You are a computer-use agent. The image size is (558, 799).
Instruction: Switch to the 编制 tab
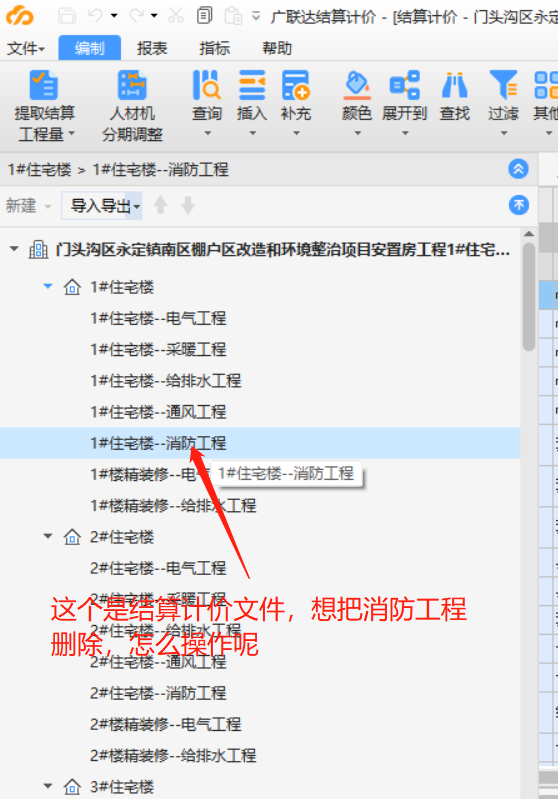pyautogui.click(x=90, y=48)
